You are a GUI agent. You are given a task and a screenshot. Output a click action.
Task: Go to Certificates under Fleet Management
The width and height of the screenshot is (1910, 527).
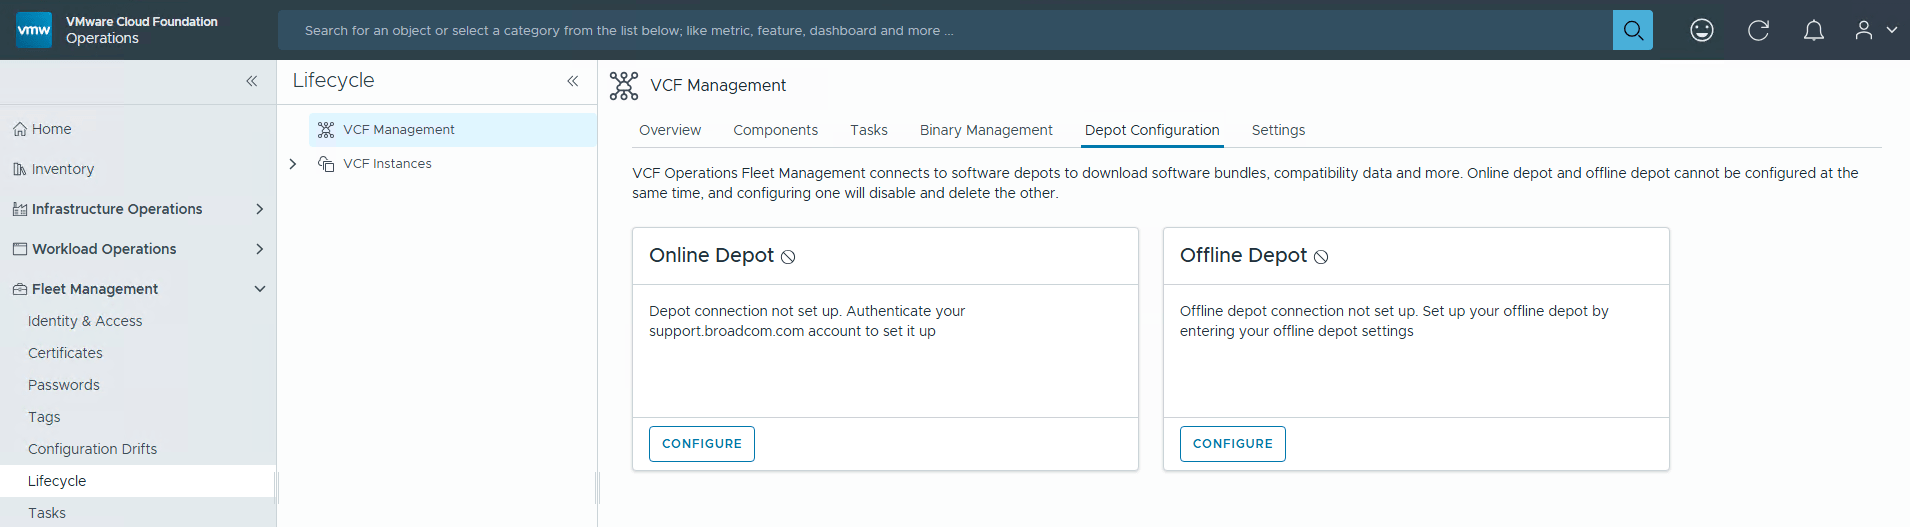[65, 353]
